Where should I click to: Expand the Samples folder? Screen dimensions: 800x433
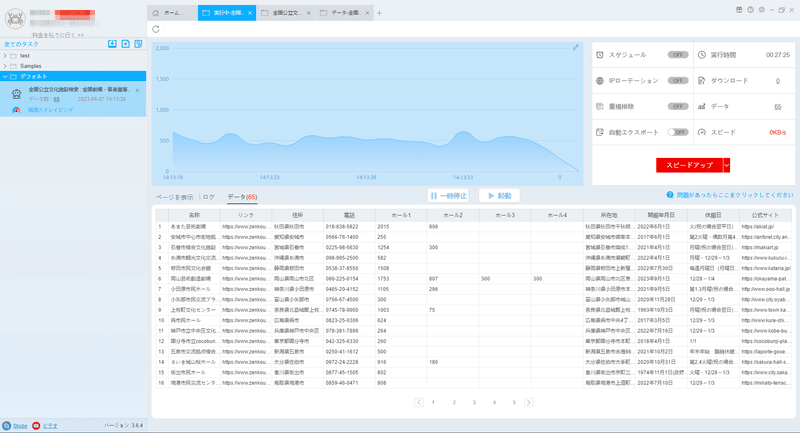tap(5, 66)
